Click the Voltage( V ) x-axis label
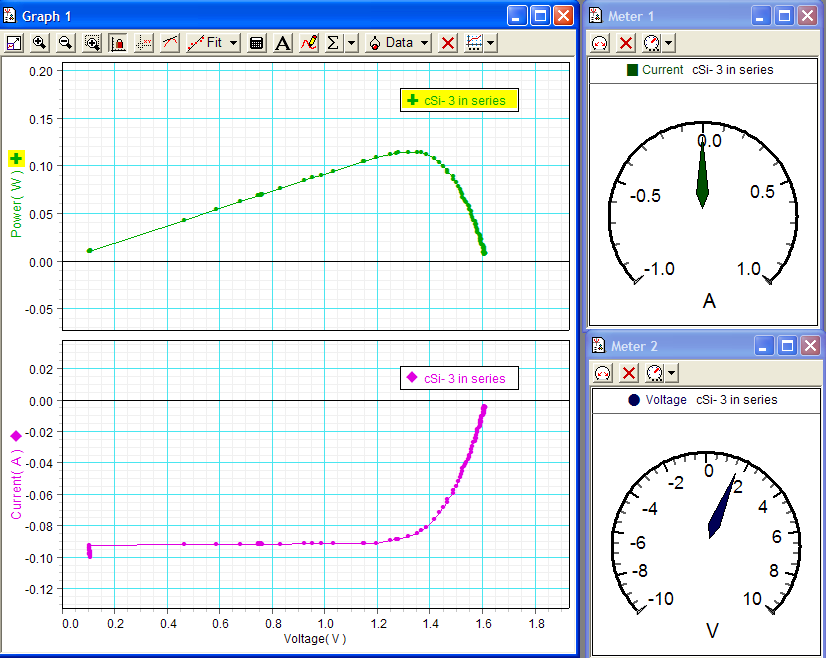The height and width of the screenshot is (658, 826). point(315,638)
